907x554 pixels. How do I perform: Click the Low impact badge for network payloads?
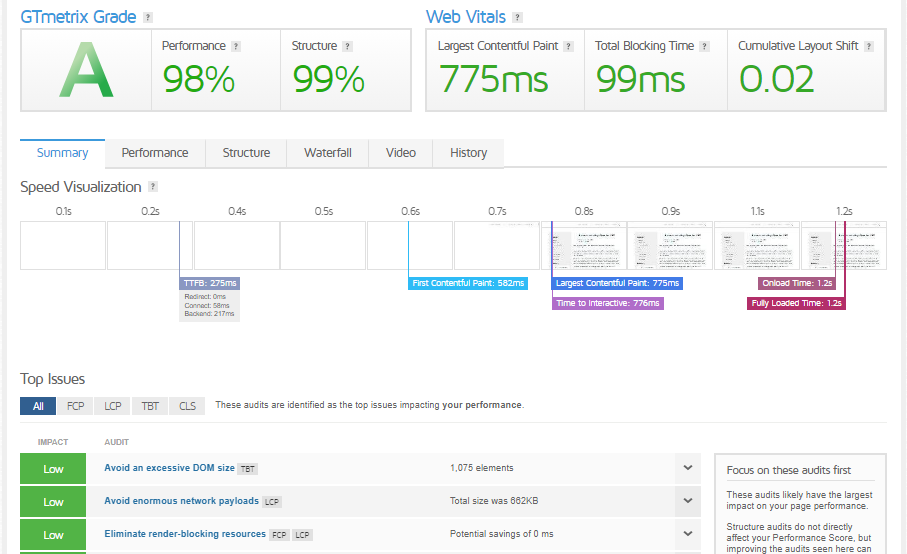(x=53, y=502)
